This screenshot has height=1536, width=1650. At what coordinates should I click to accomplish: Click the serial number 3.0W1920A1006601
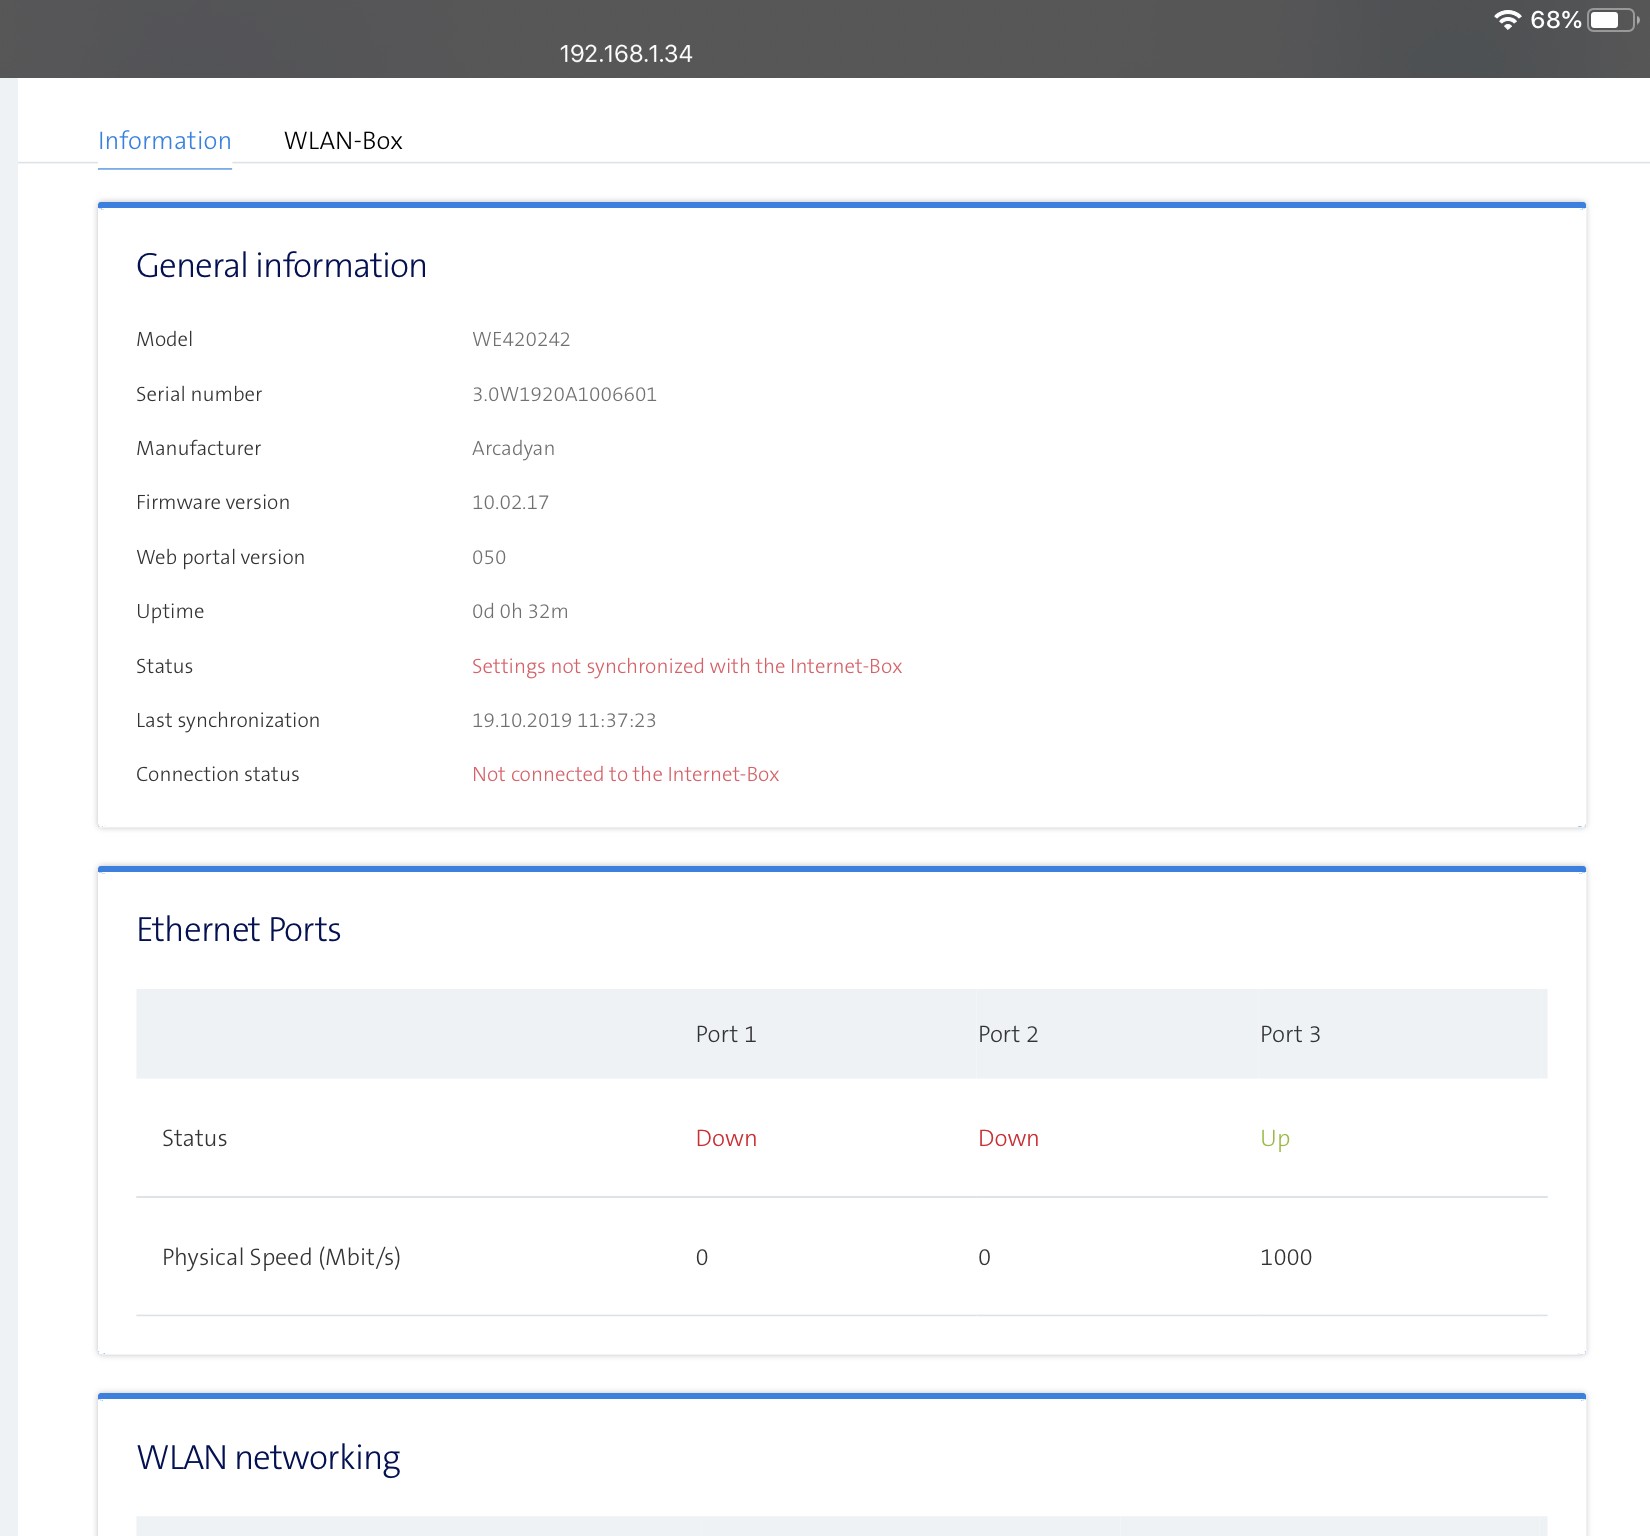tap(564, 394)
